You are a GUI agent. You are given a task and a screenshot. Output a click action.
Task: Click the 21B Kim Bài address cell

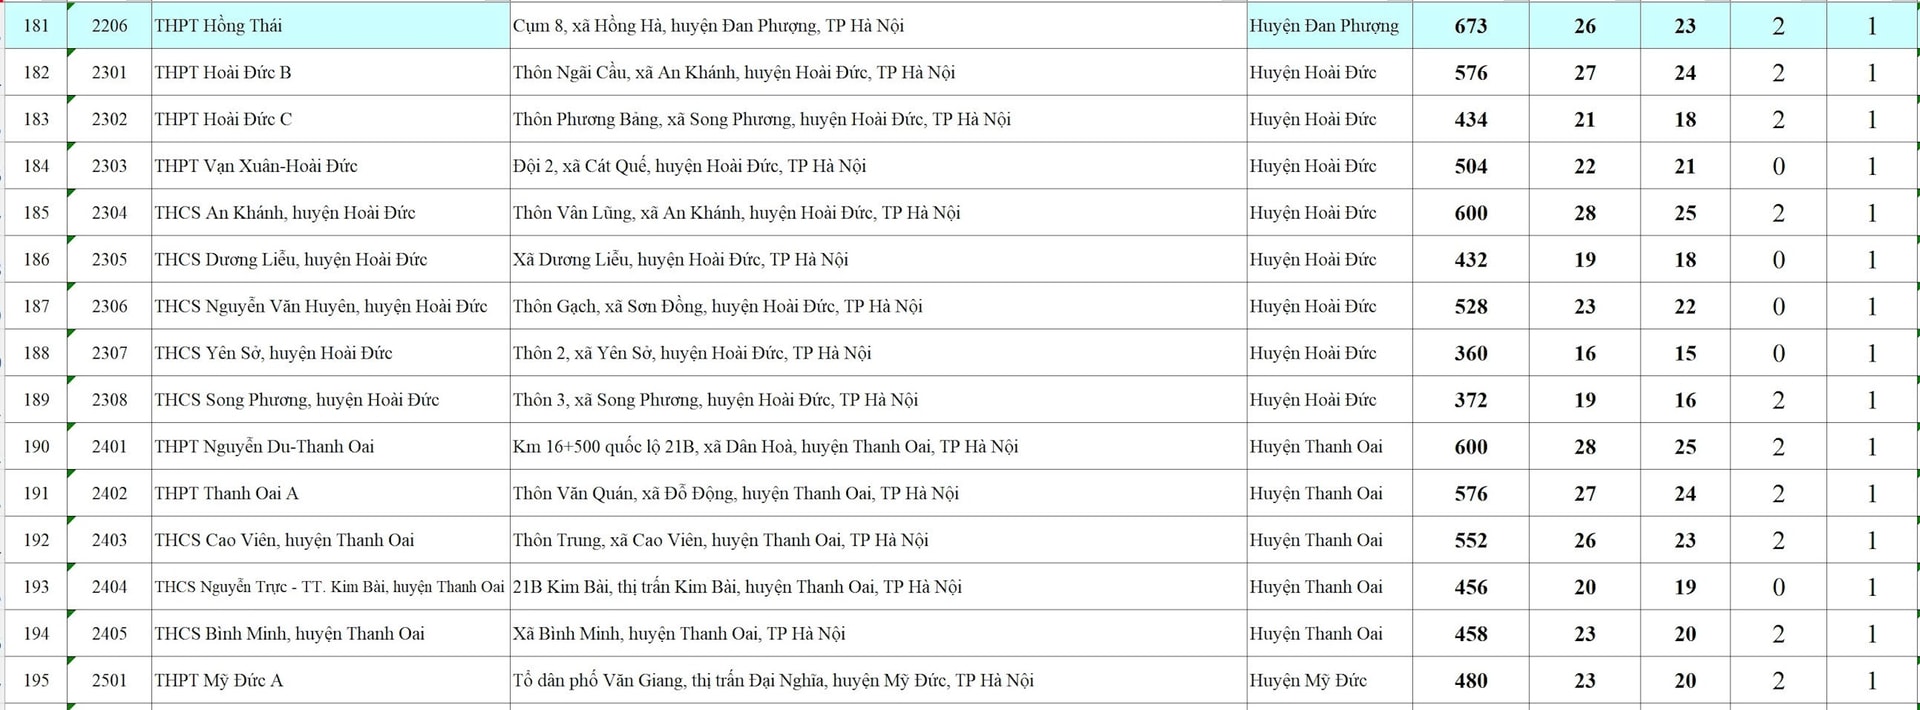[x=877, y=587]
